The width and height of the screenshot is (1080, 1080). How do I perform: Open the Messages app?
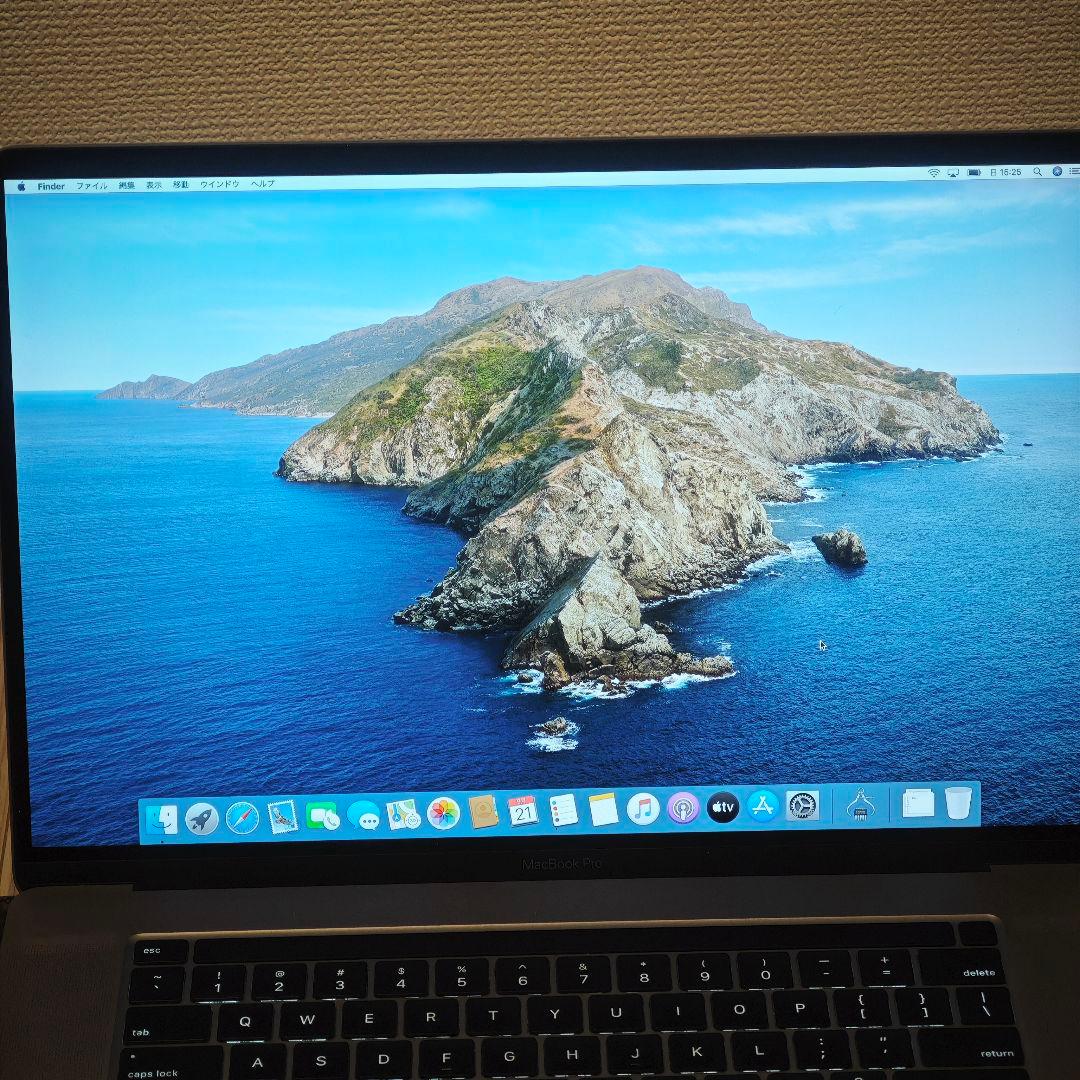point(366,815)
